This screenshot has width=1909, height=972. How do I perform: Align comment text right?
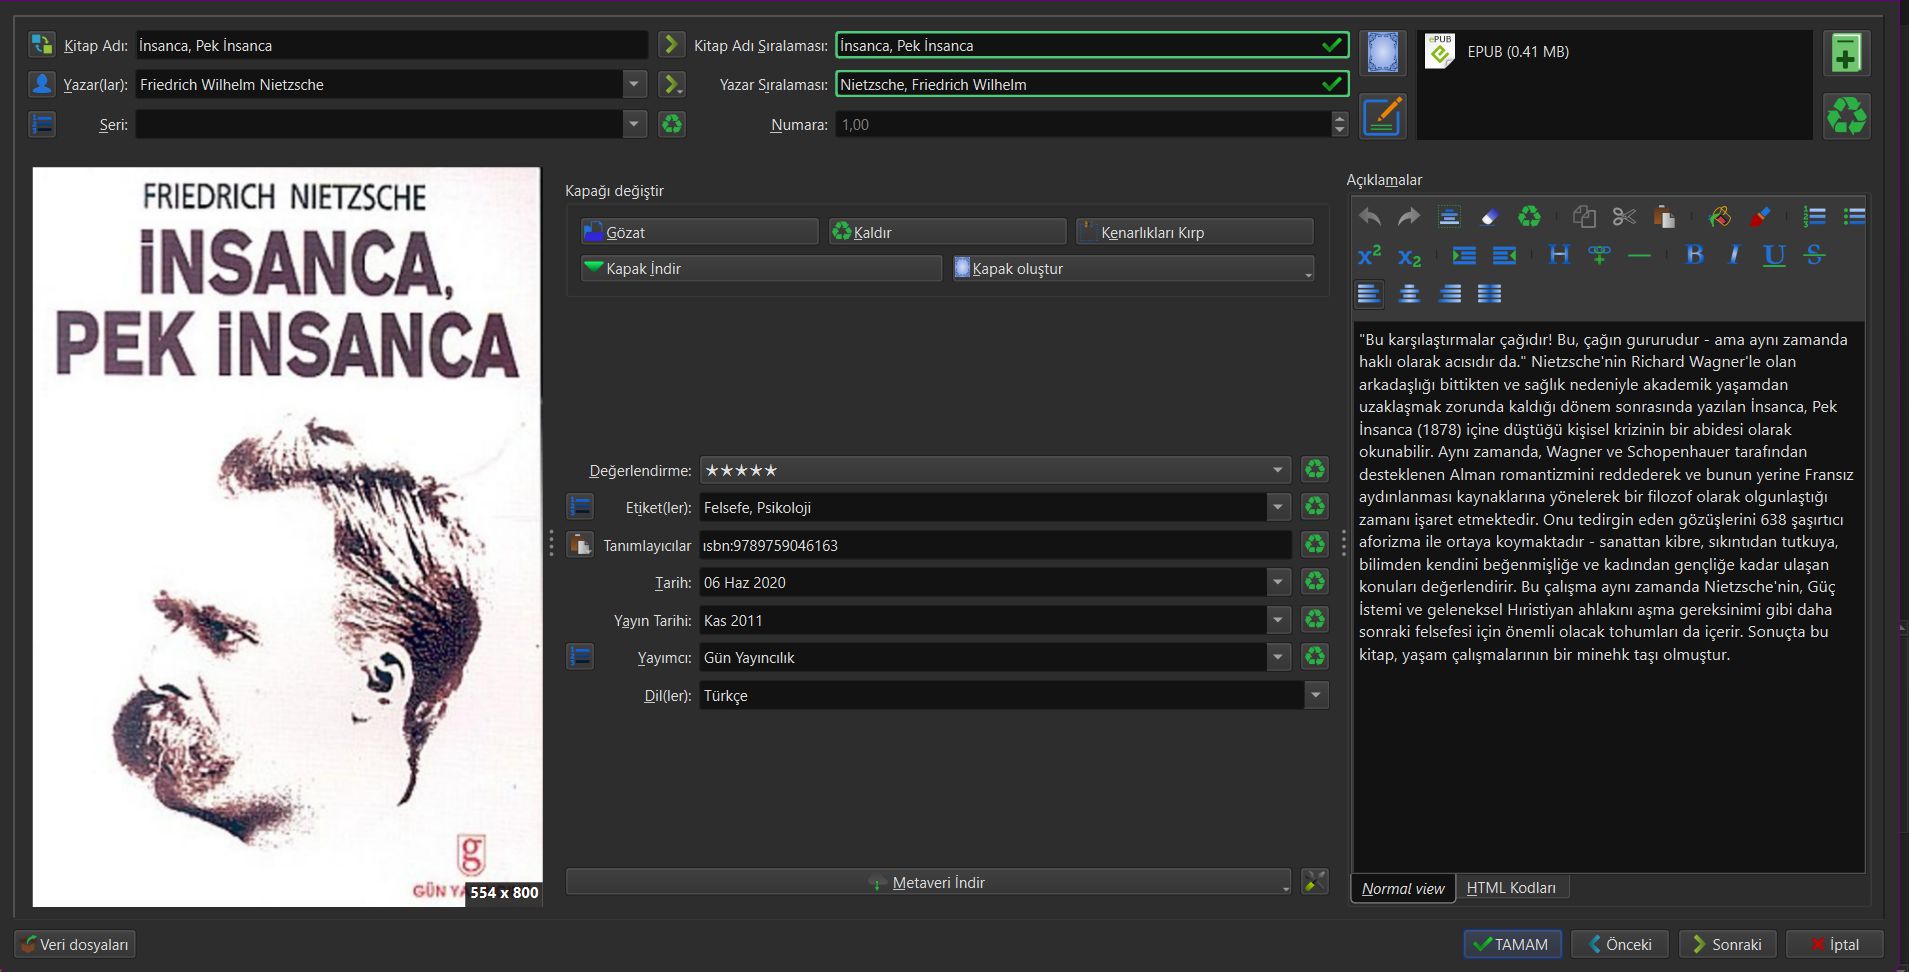[1449, 293]
